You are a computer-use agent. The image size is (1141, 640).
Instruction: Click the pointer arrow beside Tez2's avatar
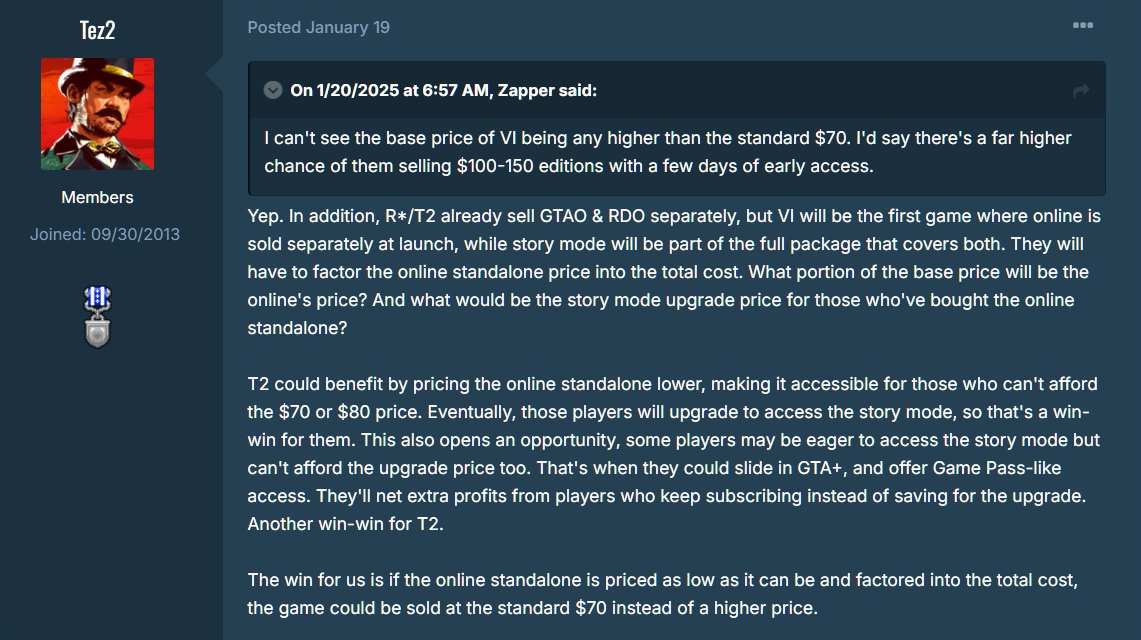[215, 74]
